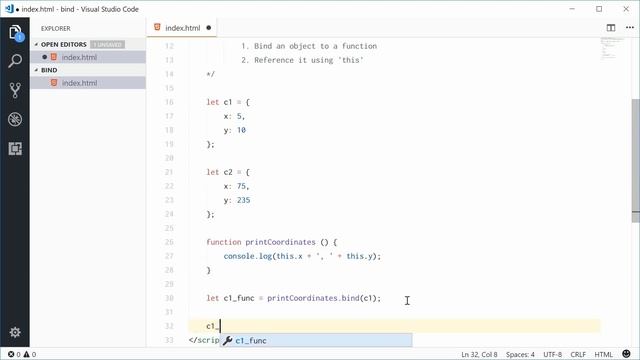Open the editor More Actions menu
Image resolution: width=640 pixels, height=360 pixels.
point(630,28)
